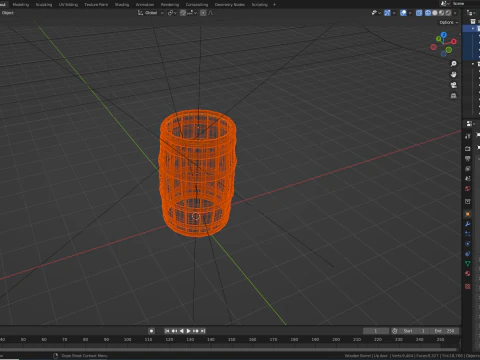
Task: Switch to the Sculpting workspace tab
Action: (x=44, y=4)
